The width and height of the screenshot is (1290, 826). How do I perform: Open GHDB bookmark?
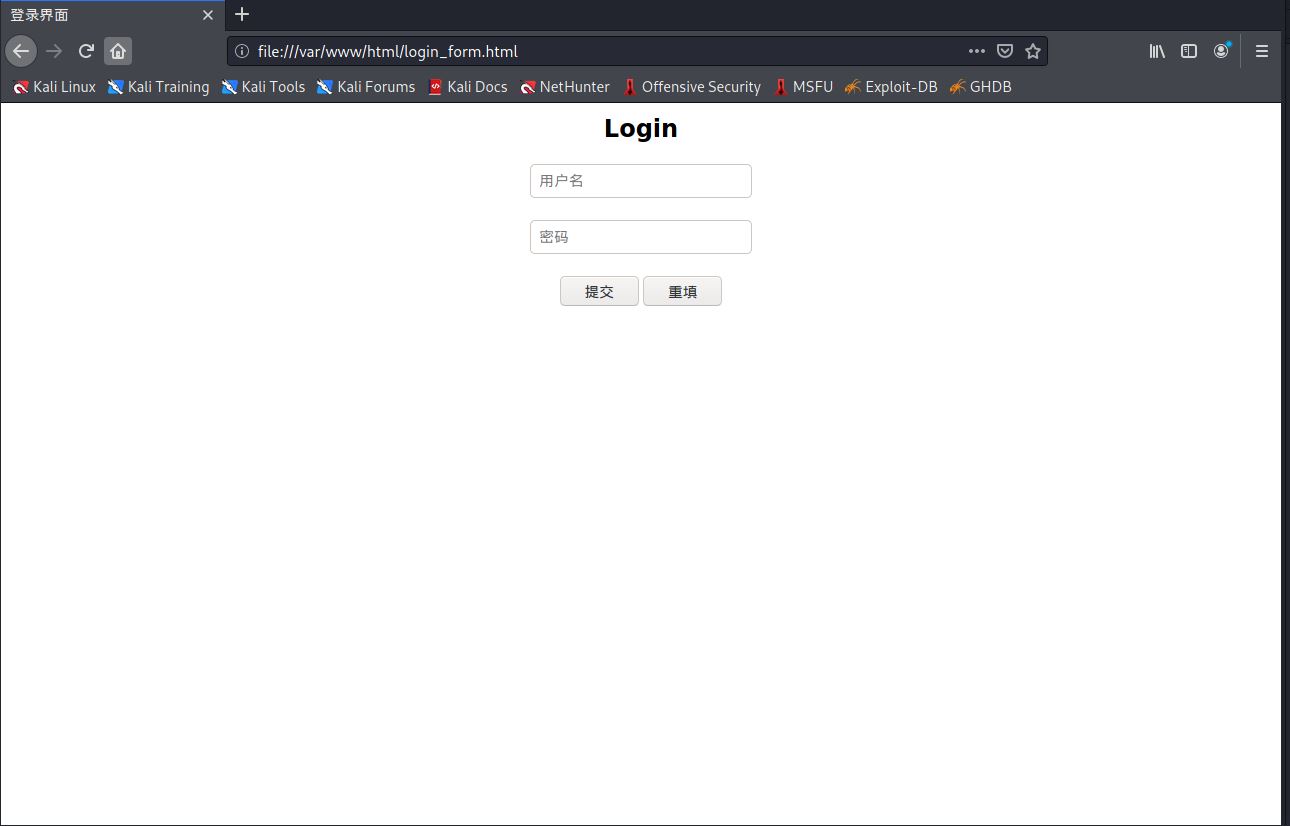(x=980, y=87)
